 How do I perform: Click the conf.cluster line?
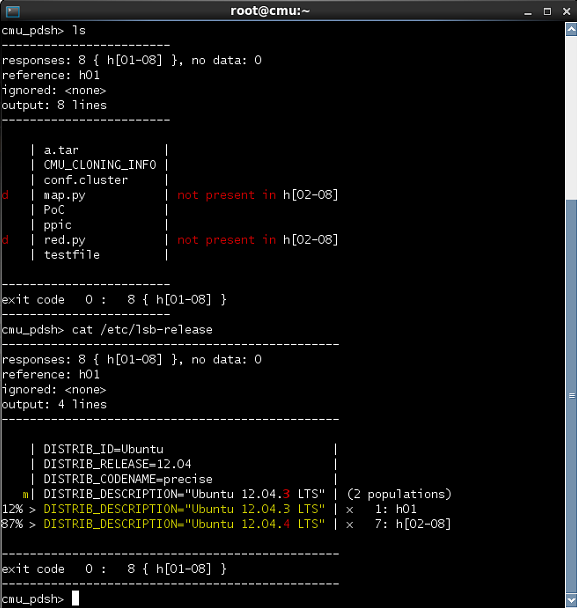tap(85, 180)
